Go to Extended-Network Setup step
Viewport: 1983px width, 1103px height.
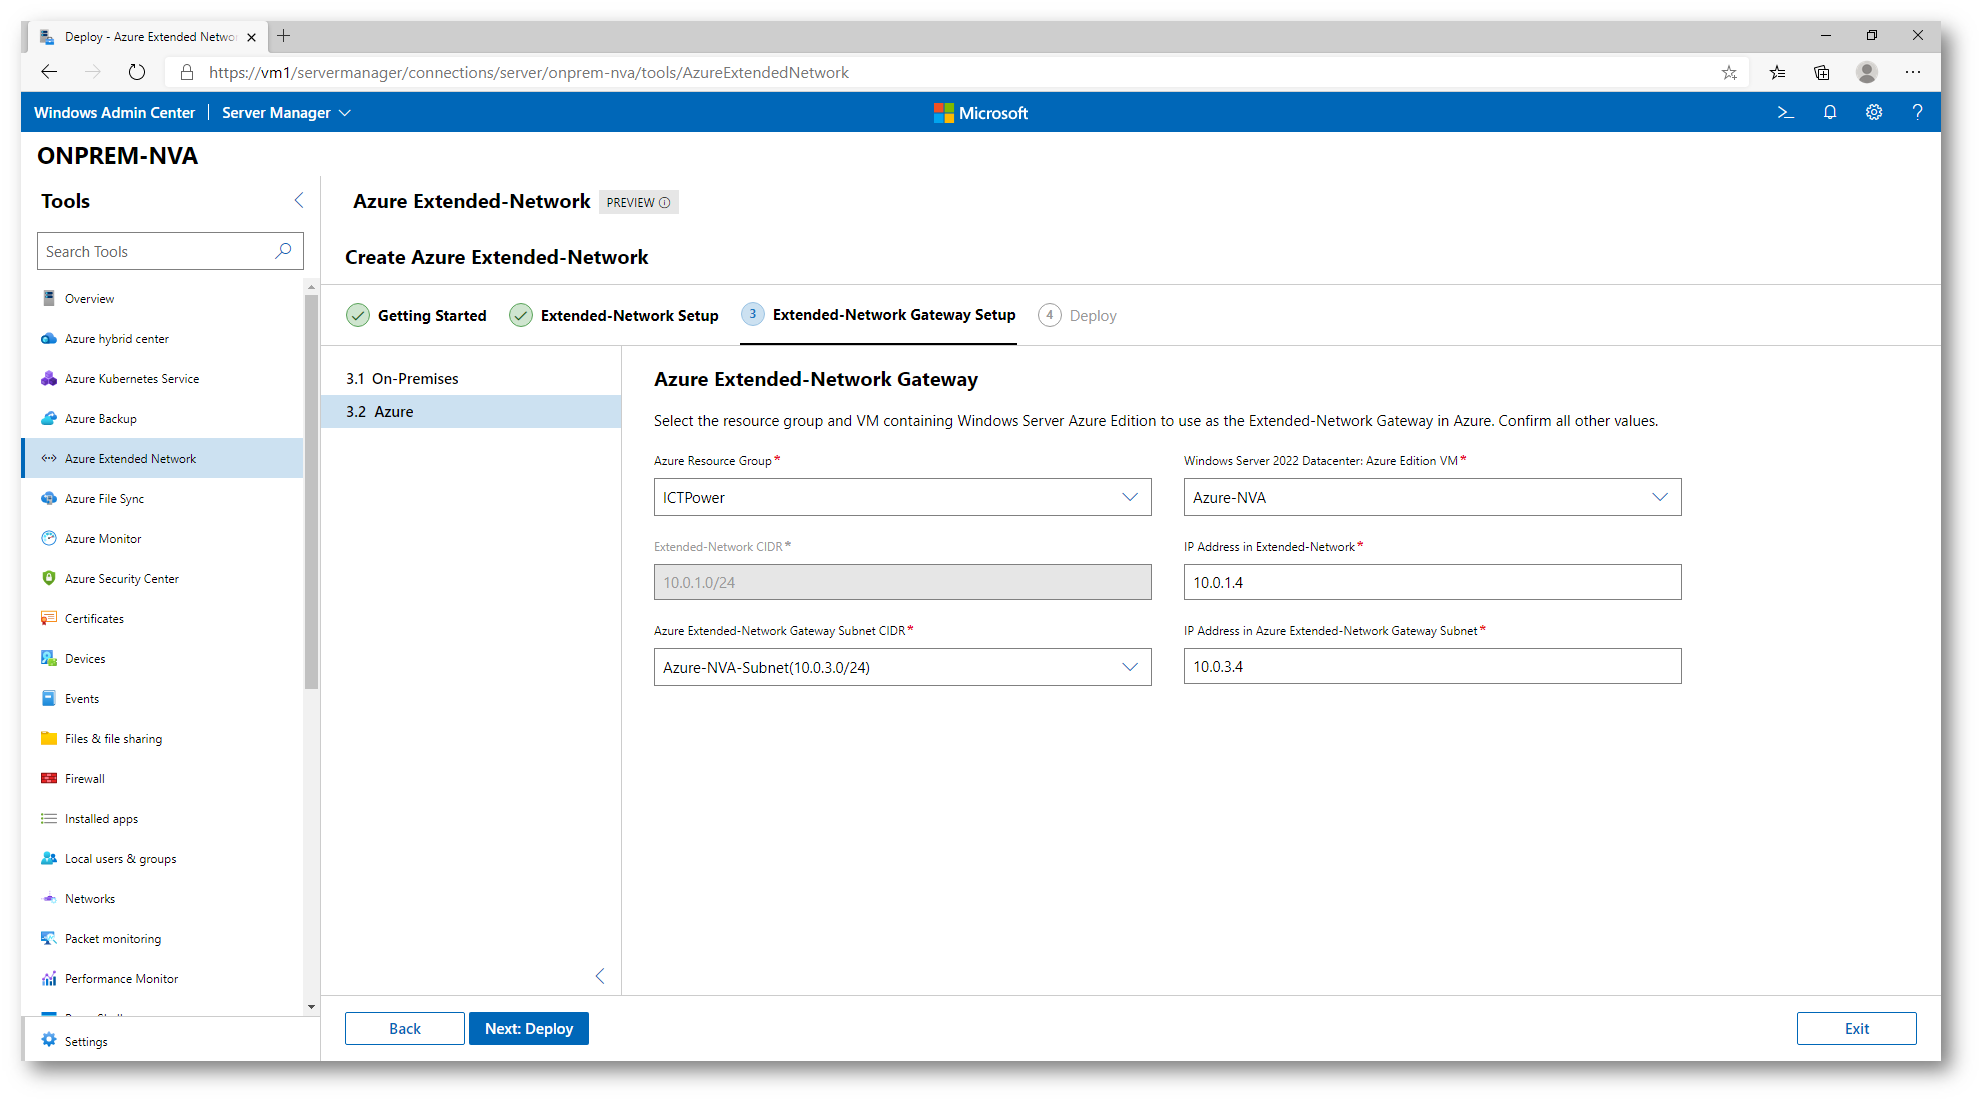coord(614,316)
